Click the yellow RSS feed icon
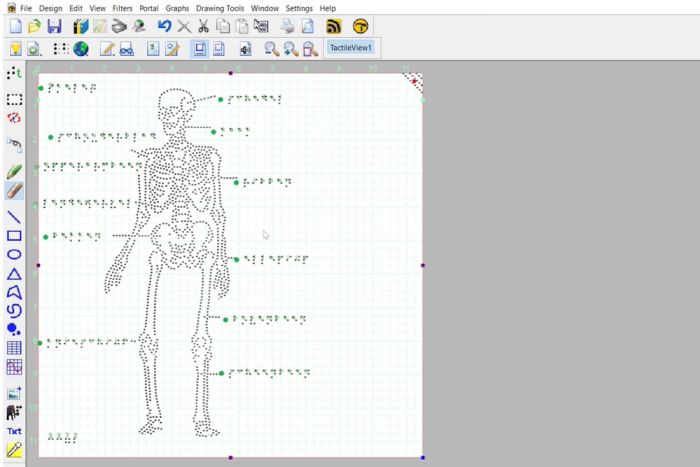 coord(334,26)
